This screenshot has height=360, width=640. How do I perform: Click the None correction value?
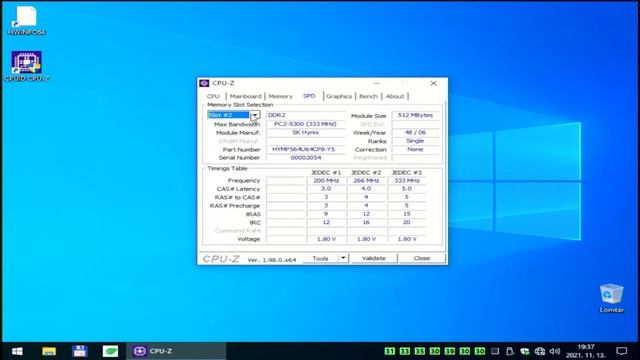(x=415, y=149)
